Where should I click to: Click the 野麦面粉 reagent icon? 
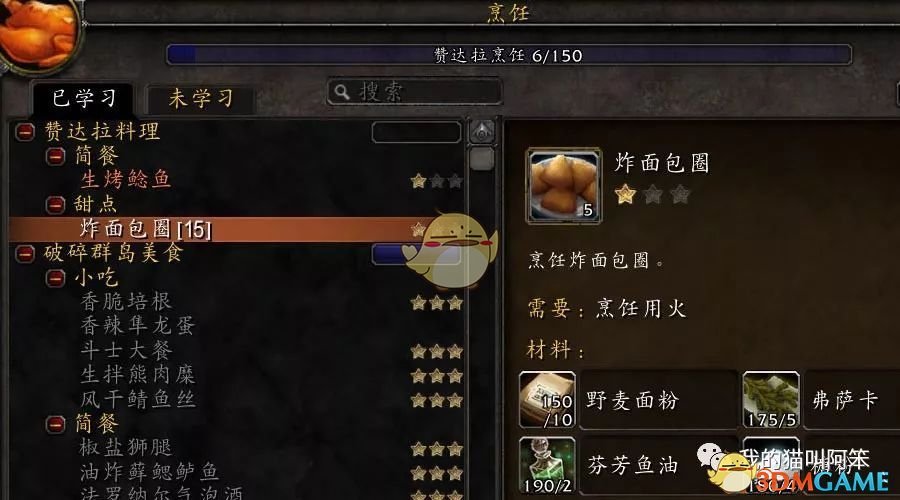(547, 400)
